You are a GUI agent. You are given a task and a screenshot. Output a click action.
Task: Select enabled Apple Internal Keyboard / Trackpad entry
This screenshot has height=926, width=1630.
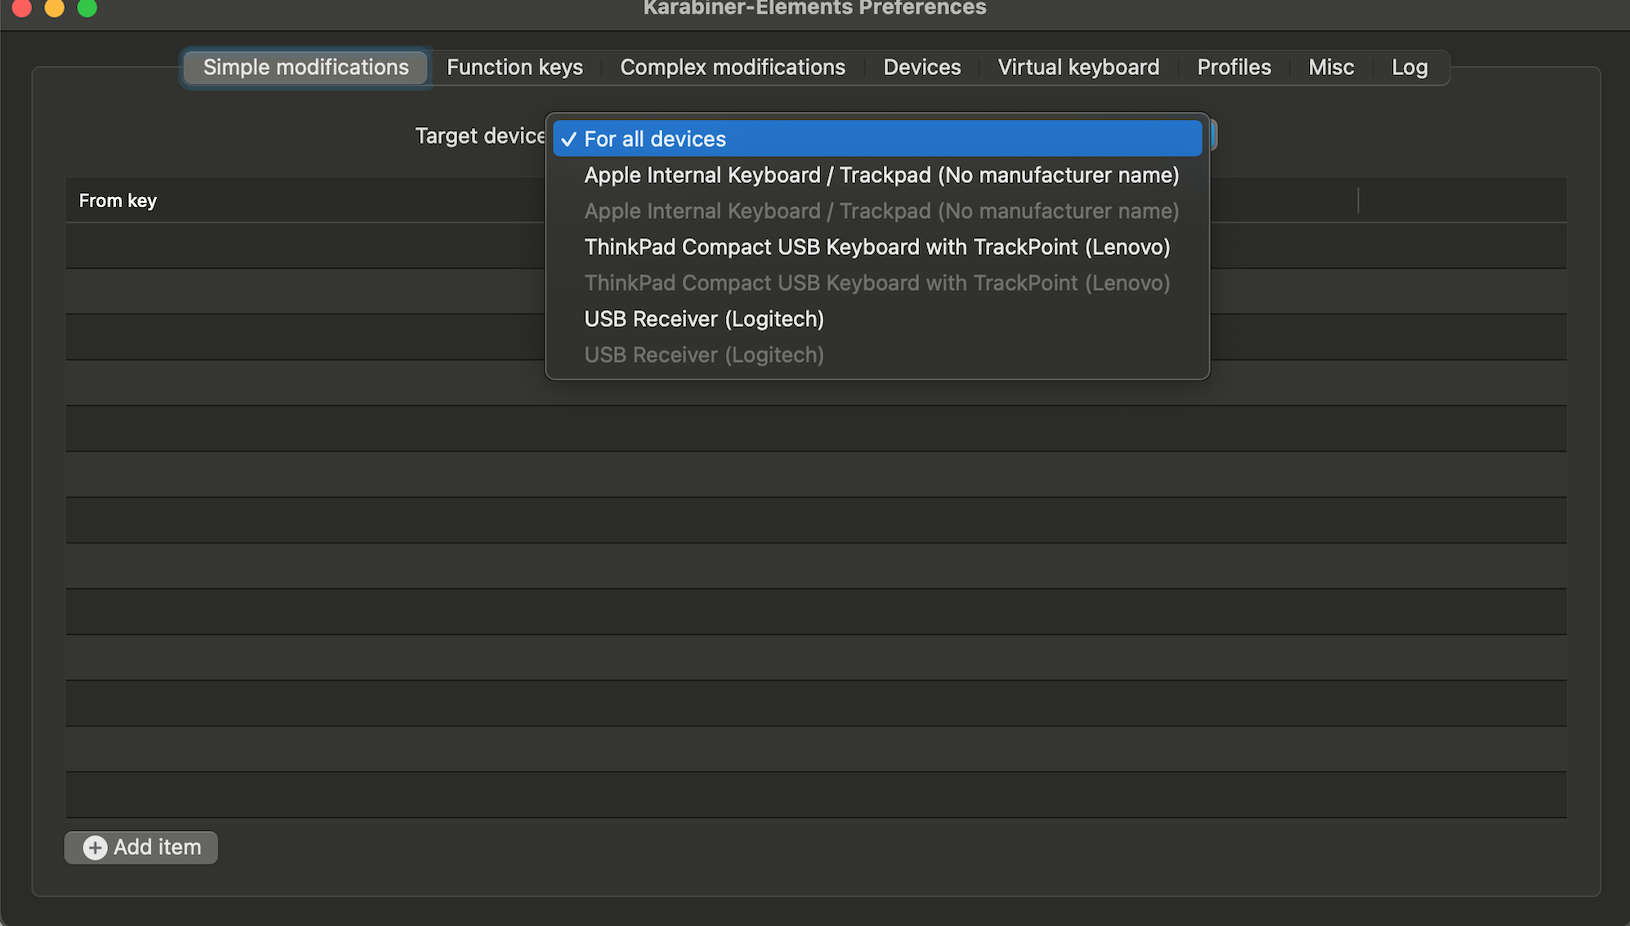tap(877, 175)
